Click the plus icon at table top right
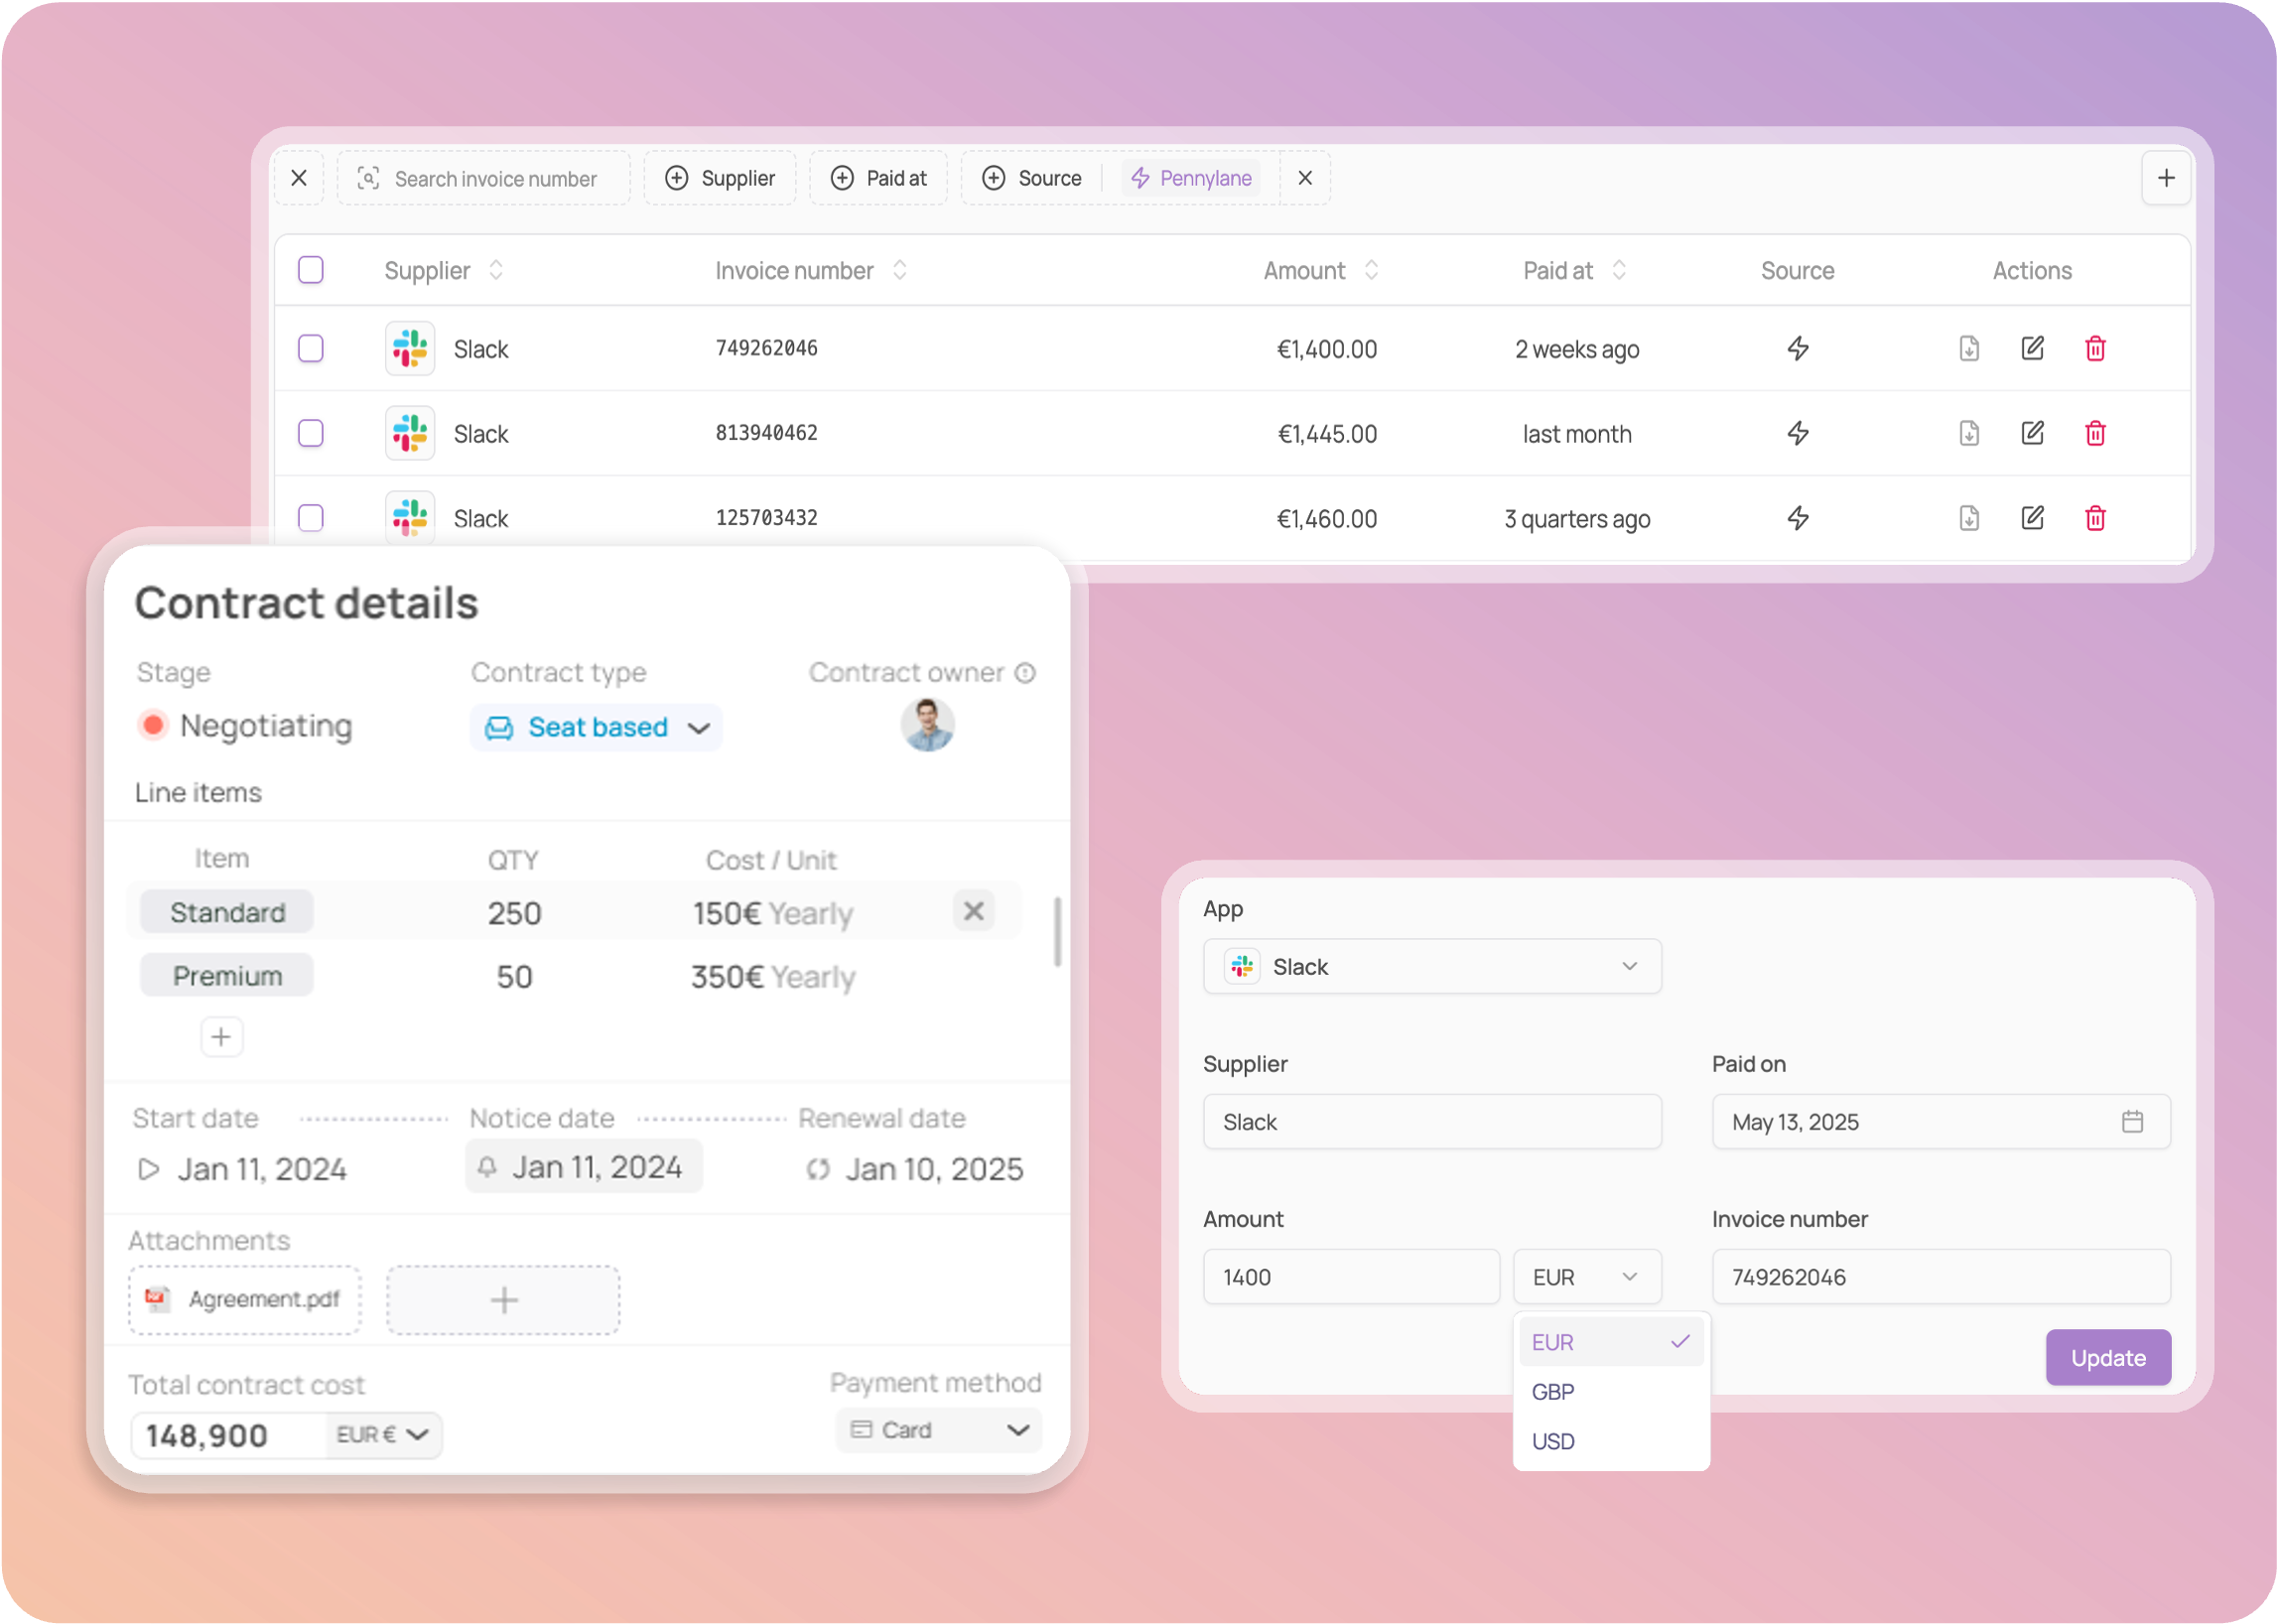 click(2166, 178)
